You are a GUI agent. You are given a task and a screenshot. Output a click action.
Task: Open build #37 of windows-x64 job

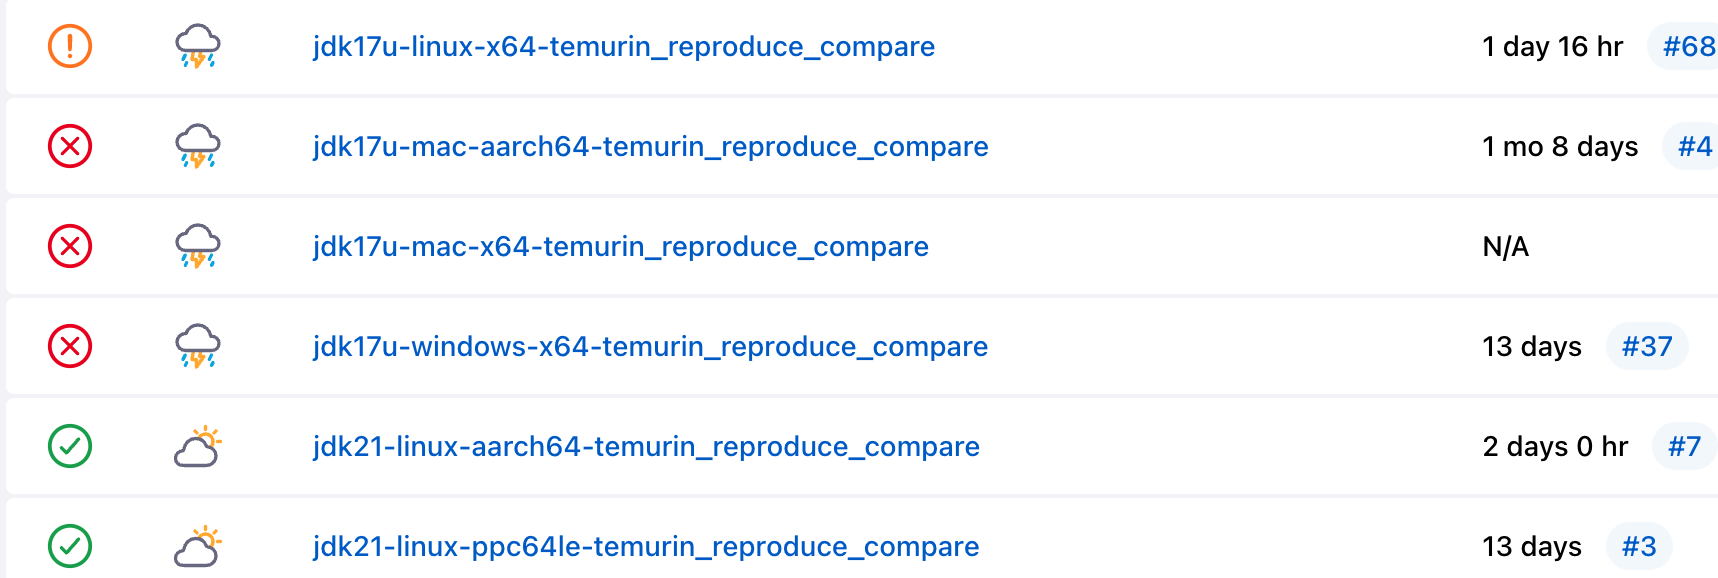1646,346
